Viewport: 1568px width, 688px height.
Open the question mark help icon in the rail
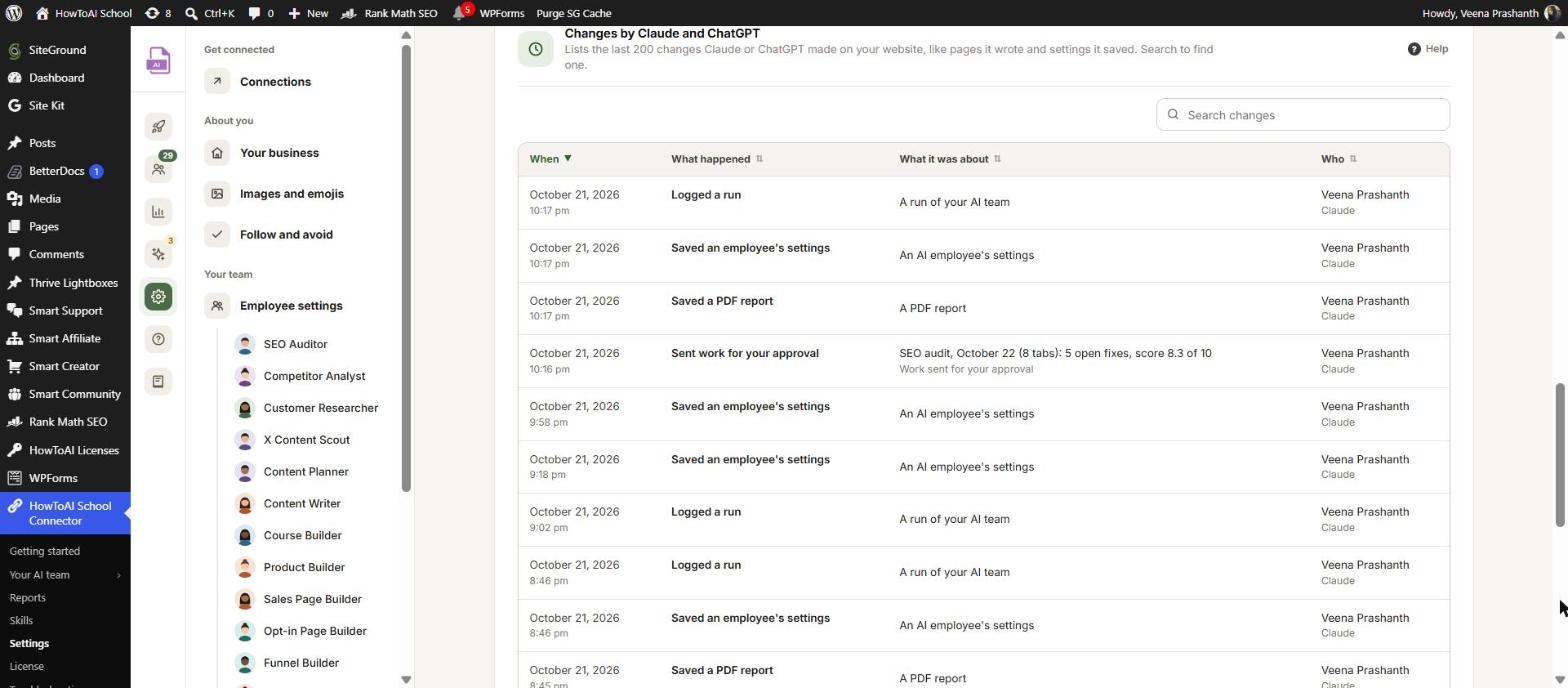pyautogui.click(x=158, y=339)
